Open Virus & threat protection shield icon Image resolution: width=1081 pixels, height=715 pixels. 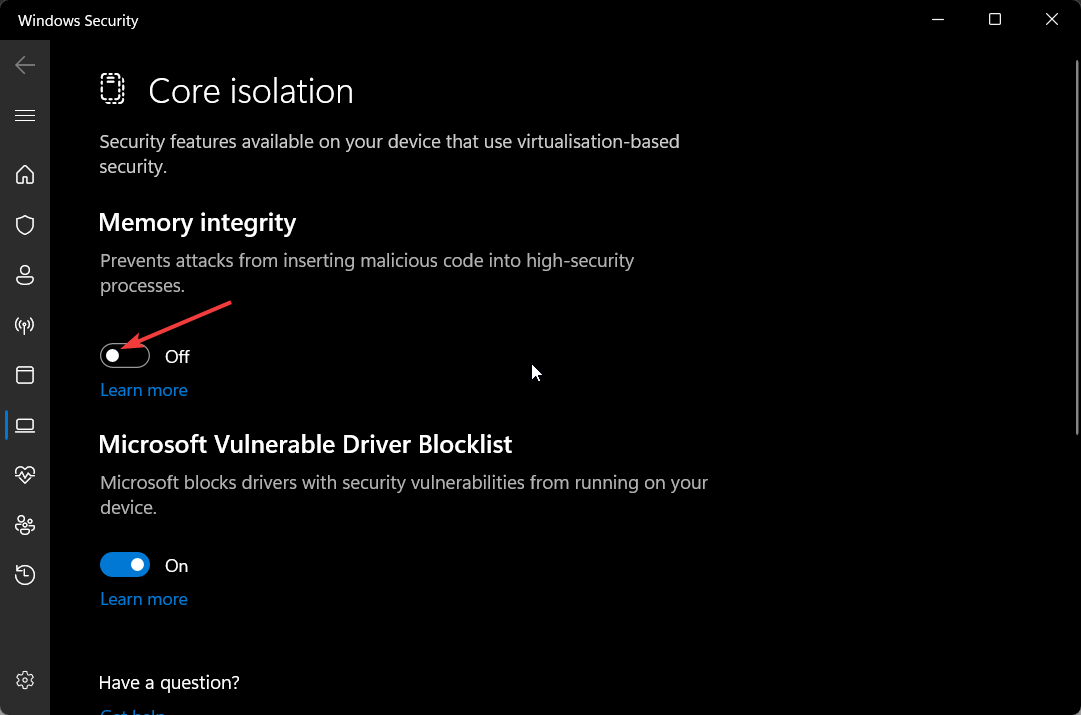coord(25,225)
